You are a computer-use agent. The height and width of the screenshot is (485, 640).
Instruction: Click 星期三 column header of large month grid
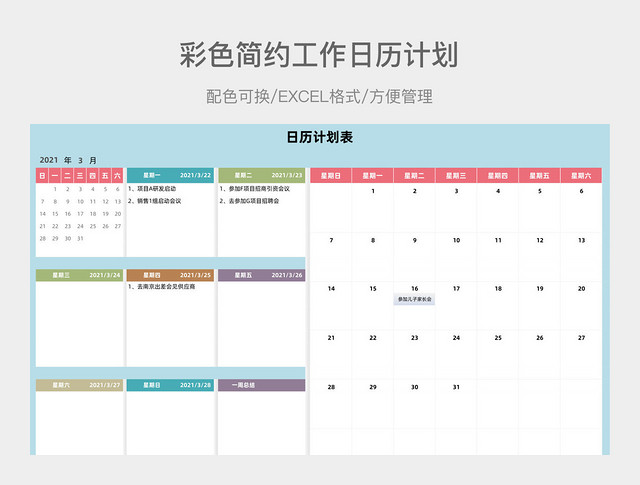[456, 176]
